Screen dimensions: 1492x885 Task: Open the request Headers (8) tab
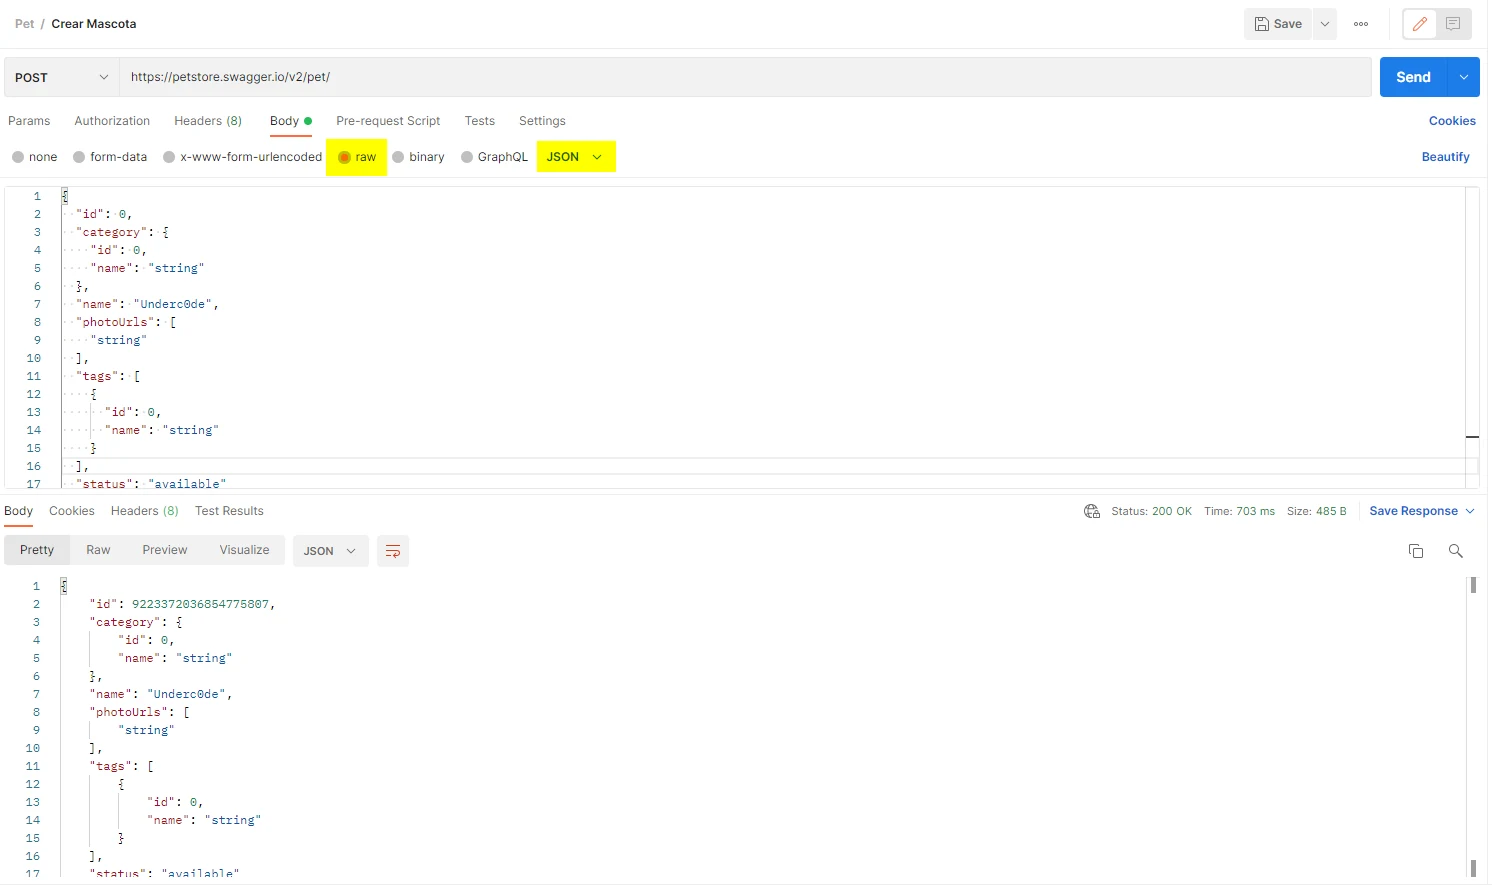click(208, 121)
